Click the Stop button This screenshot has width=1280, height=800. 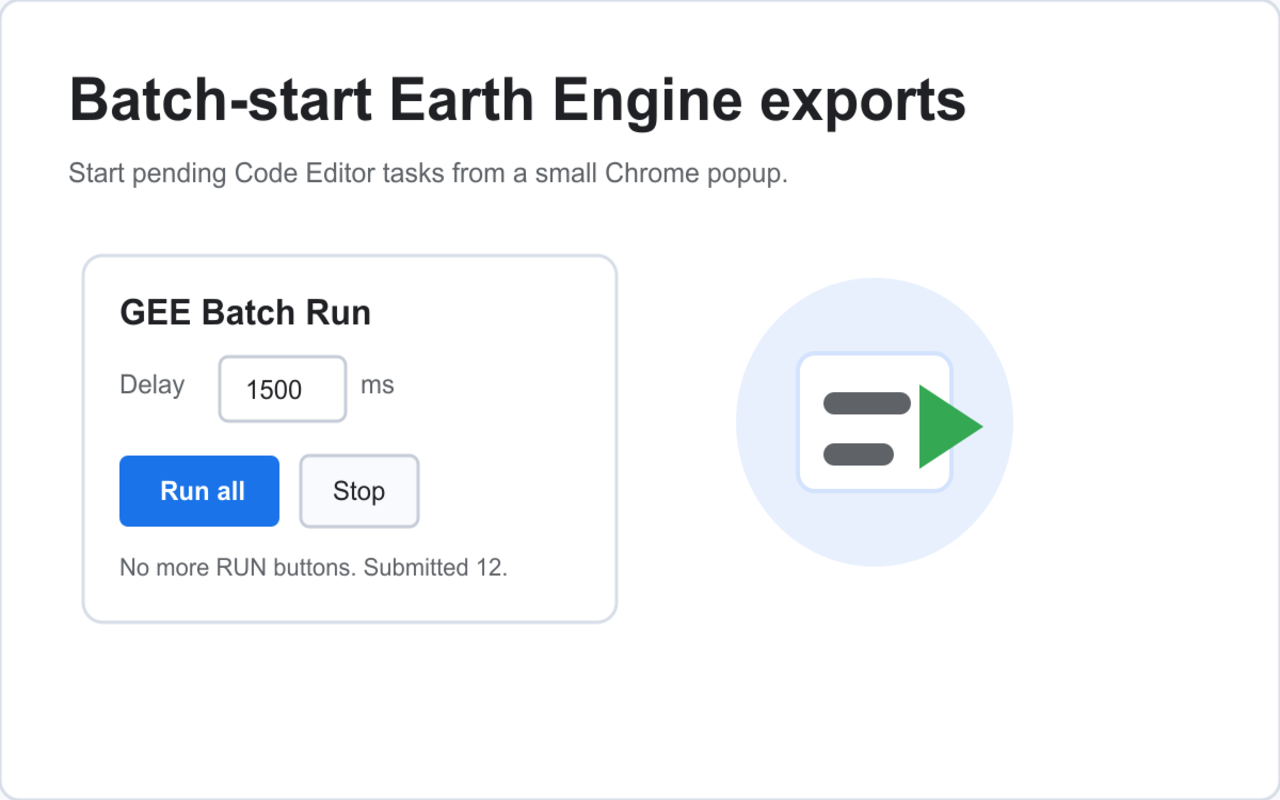point(359,491)
